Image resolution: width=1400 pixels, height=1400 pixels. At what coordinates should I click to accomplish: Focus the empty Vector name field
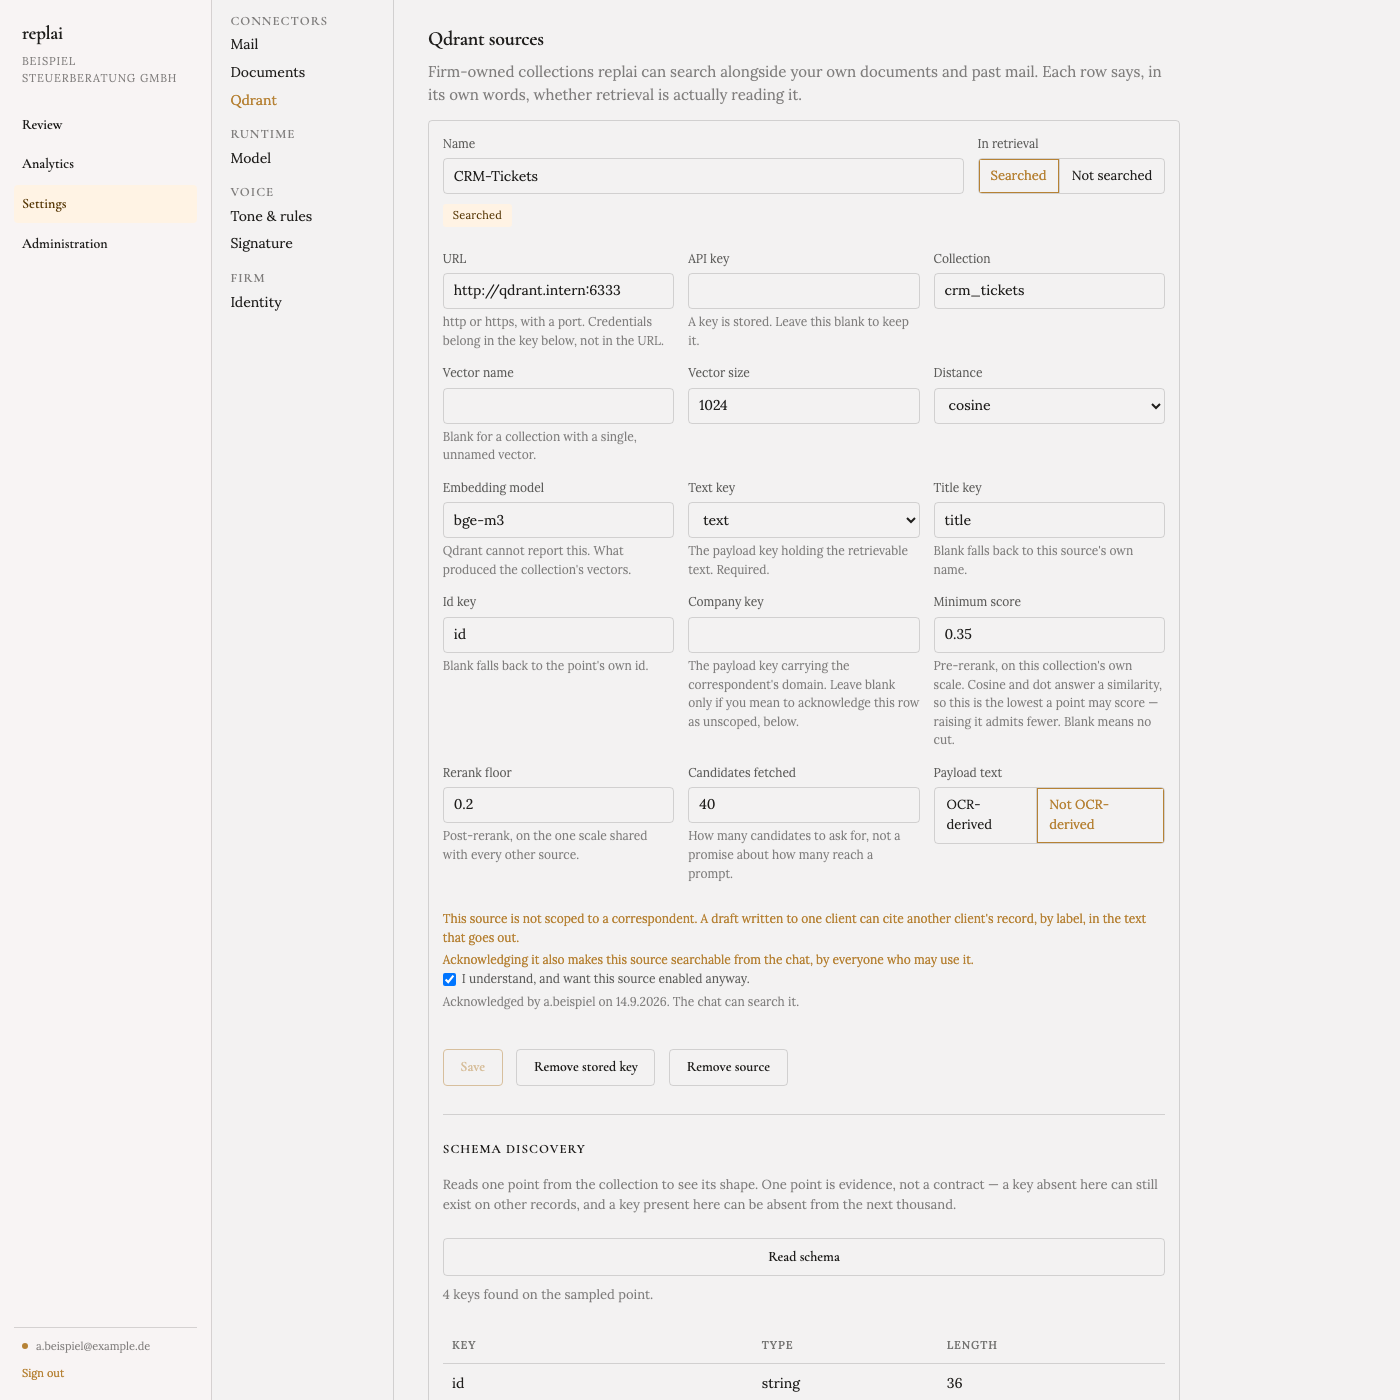(558, 406)
